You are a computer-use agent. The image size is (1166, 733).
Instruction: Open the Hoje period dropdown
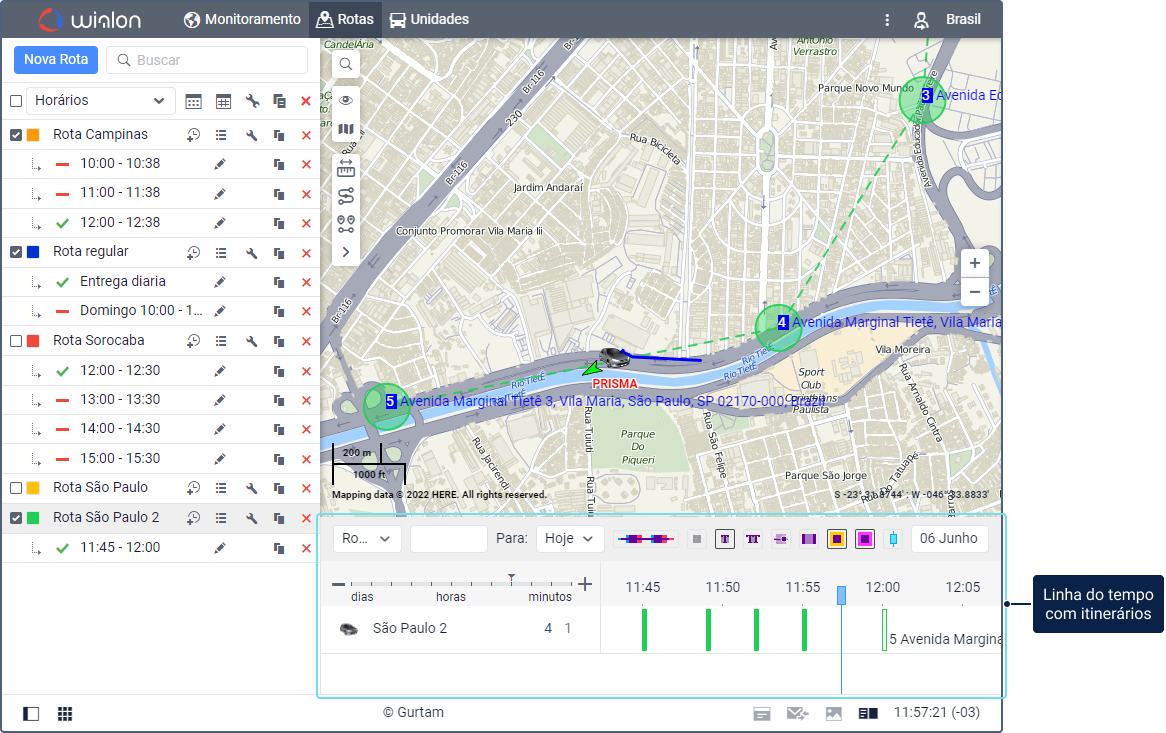569,539
